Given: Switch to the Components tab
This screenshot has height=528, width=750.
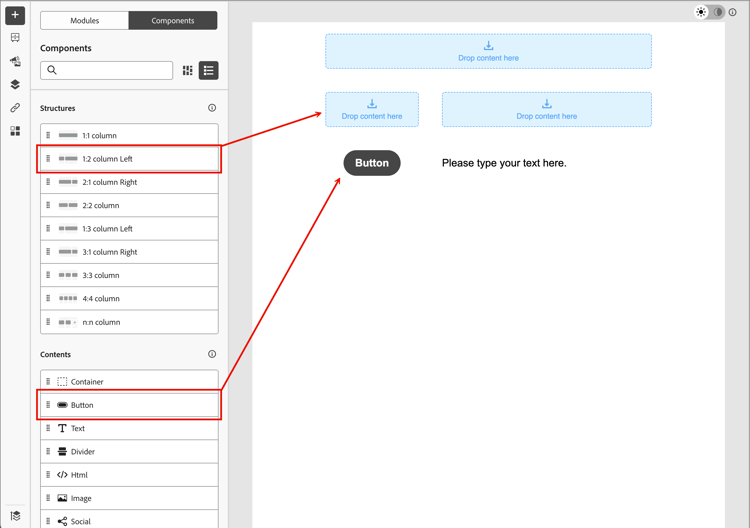Looking at the screenshot, I should pos(173,21).
